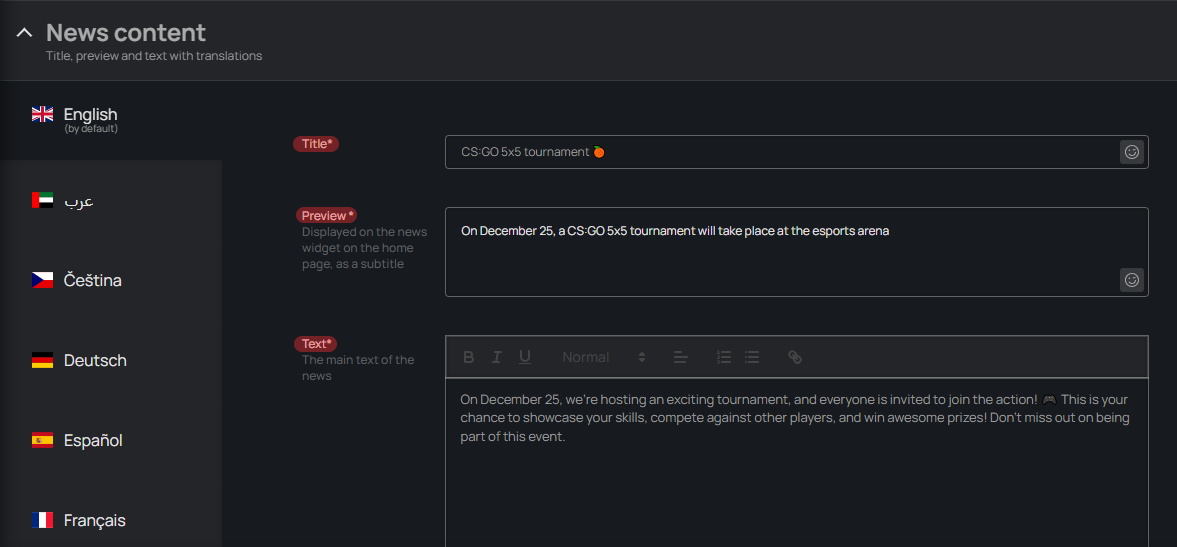Viewport: 1177px width, 547px height.
Task: Open emoji picker for Title field
Action: [1131, 152]
